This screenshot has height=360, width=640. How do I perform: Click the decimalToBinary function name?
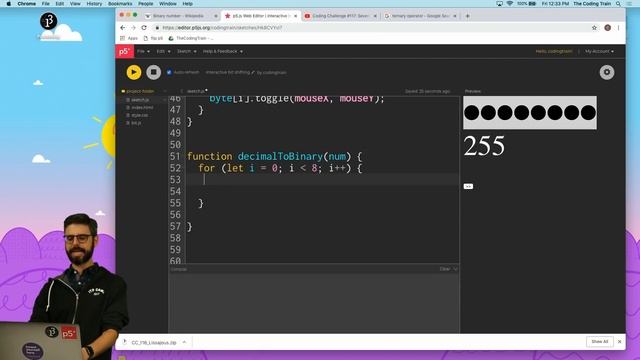(280, 156)
